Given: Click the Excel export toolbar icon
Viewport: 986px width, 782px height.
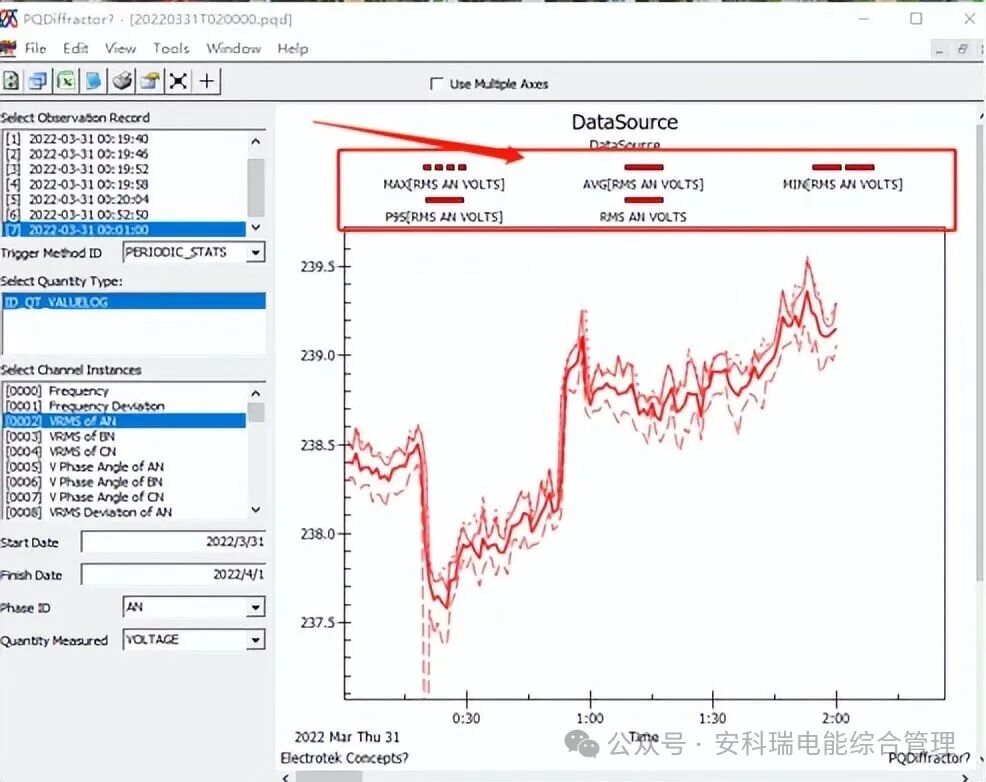Looking at the screenshot, I should pos(66,81).
